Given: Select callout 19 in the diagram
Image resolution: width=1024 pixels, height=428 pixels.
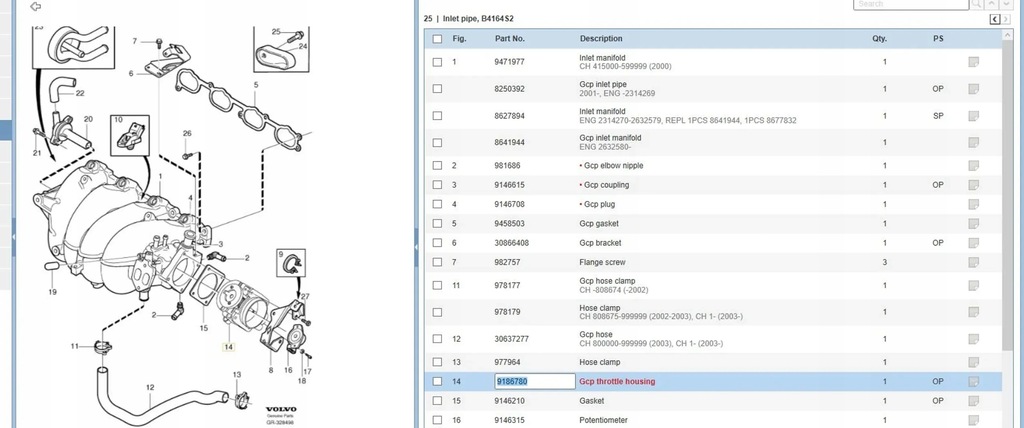Looking at the screenshot, I should [x=52, y=292].
